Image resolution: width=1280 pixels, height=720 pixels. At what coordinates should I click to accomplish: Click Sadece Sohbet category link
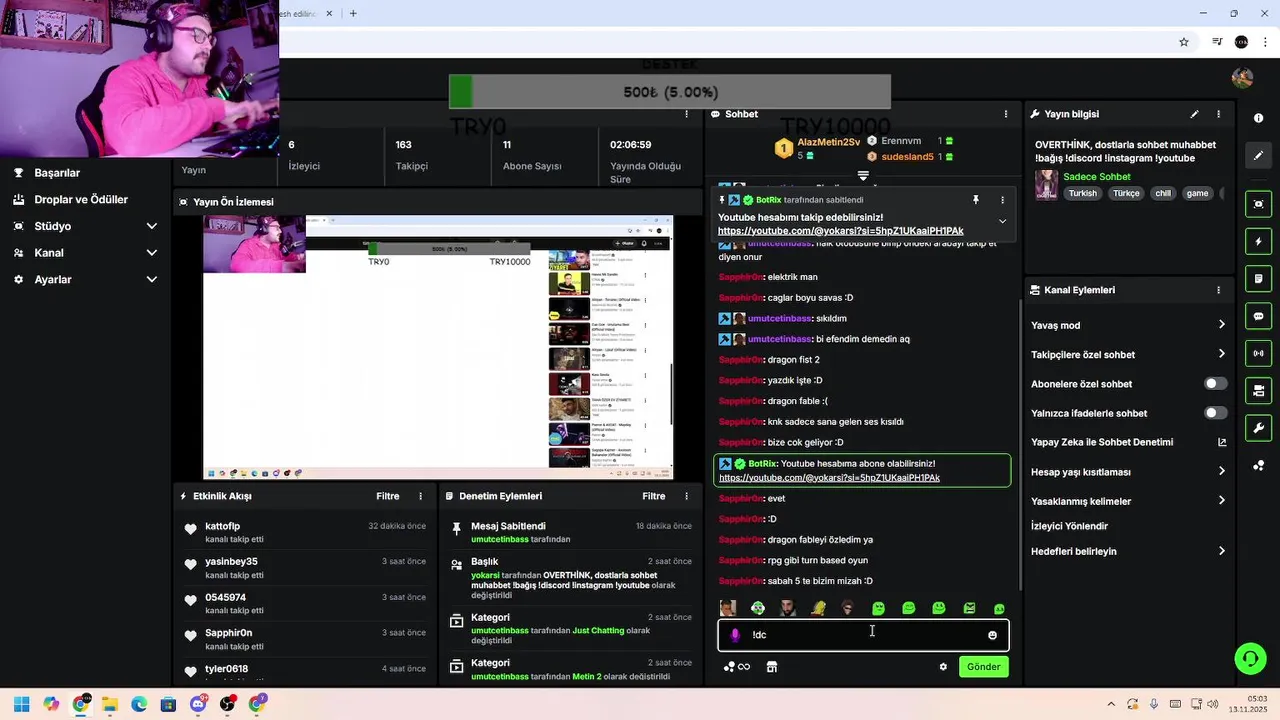[1097, 177]
